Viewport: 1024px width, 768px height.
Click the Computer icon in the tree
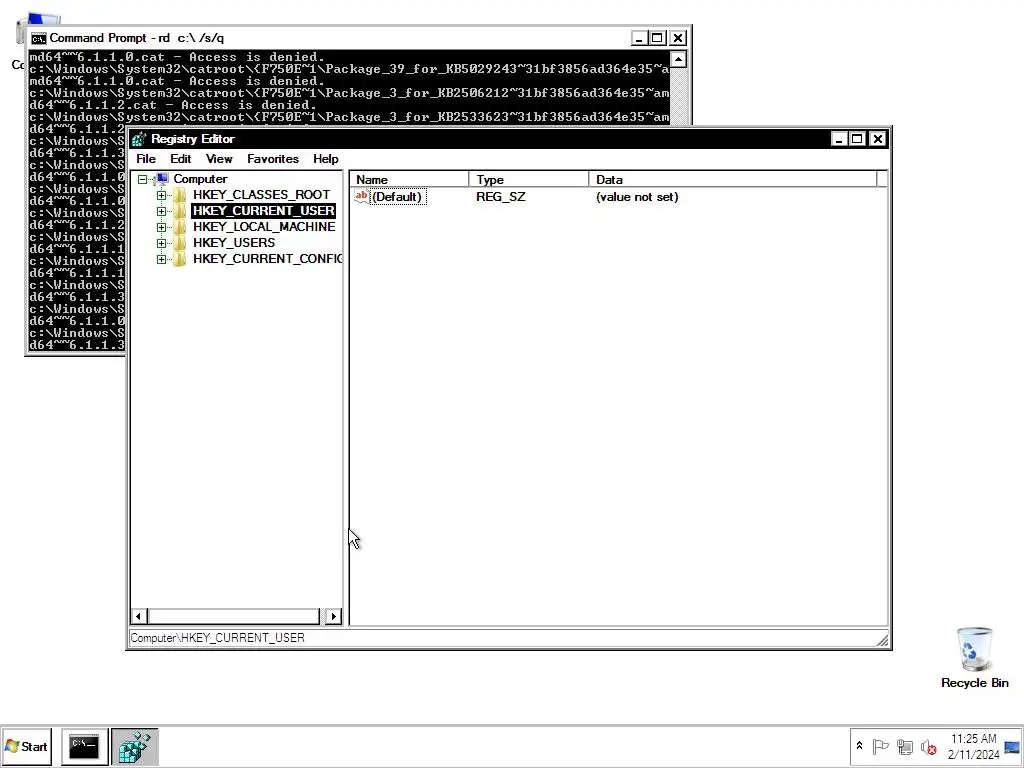pyautogui.click(x=162, y=179)
